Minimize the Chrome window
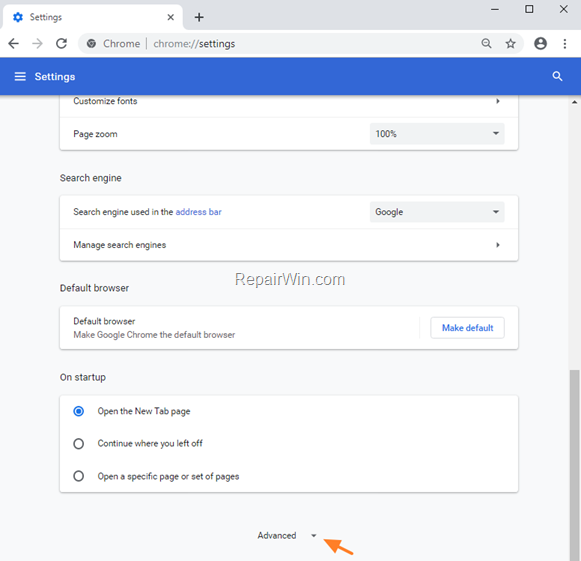This screenshot has width=581, height=561. point(495,10)
